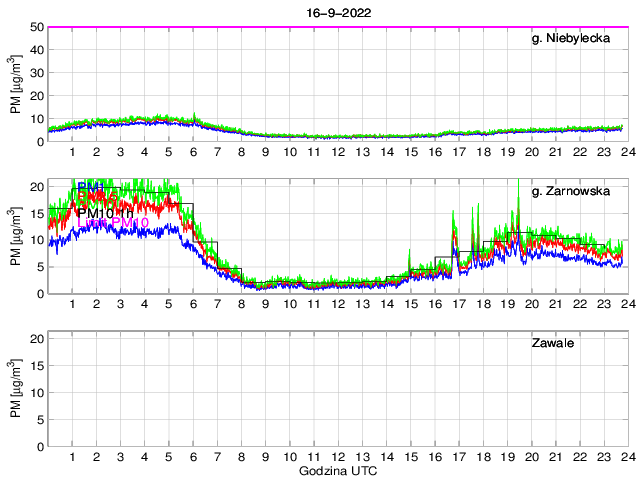Click hour 24 tick under the Zarnowska chart
The height and width of the screenshot is (480, 640).
point(627,303)
